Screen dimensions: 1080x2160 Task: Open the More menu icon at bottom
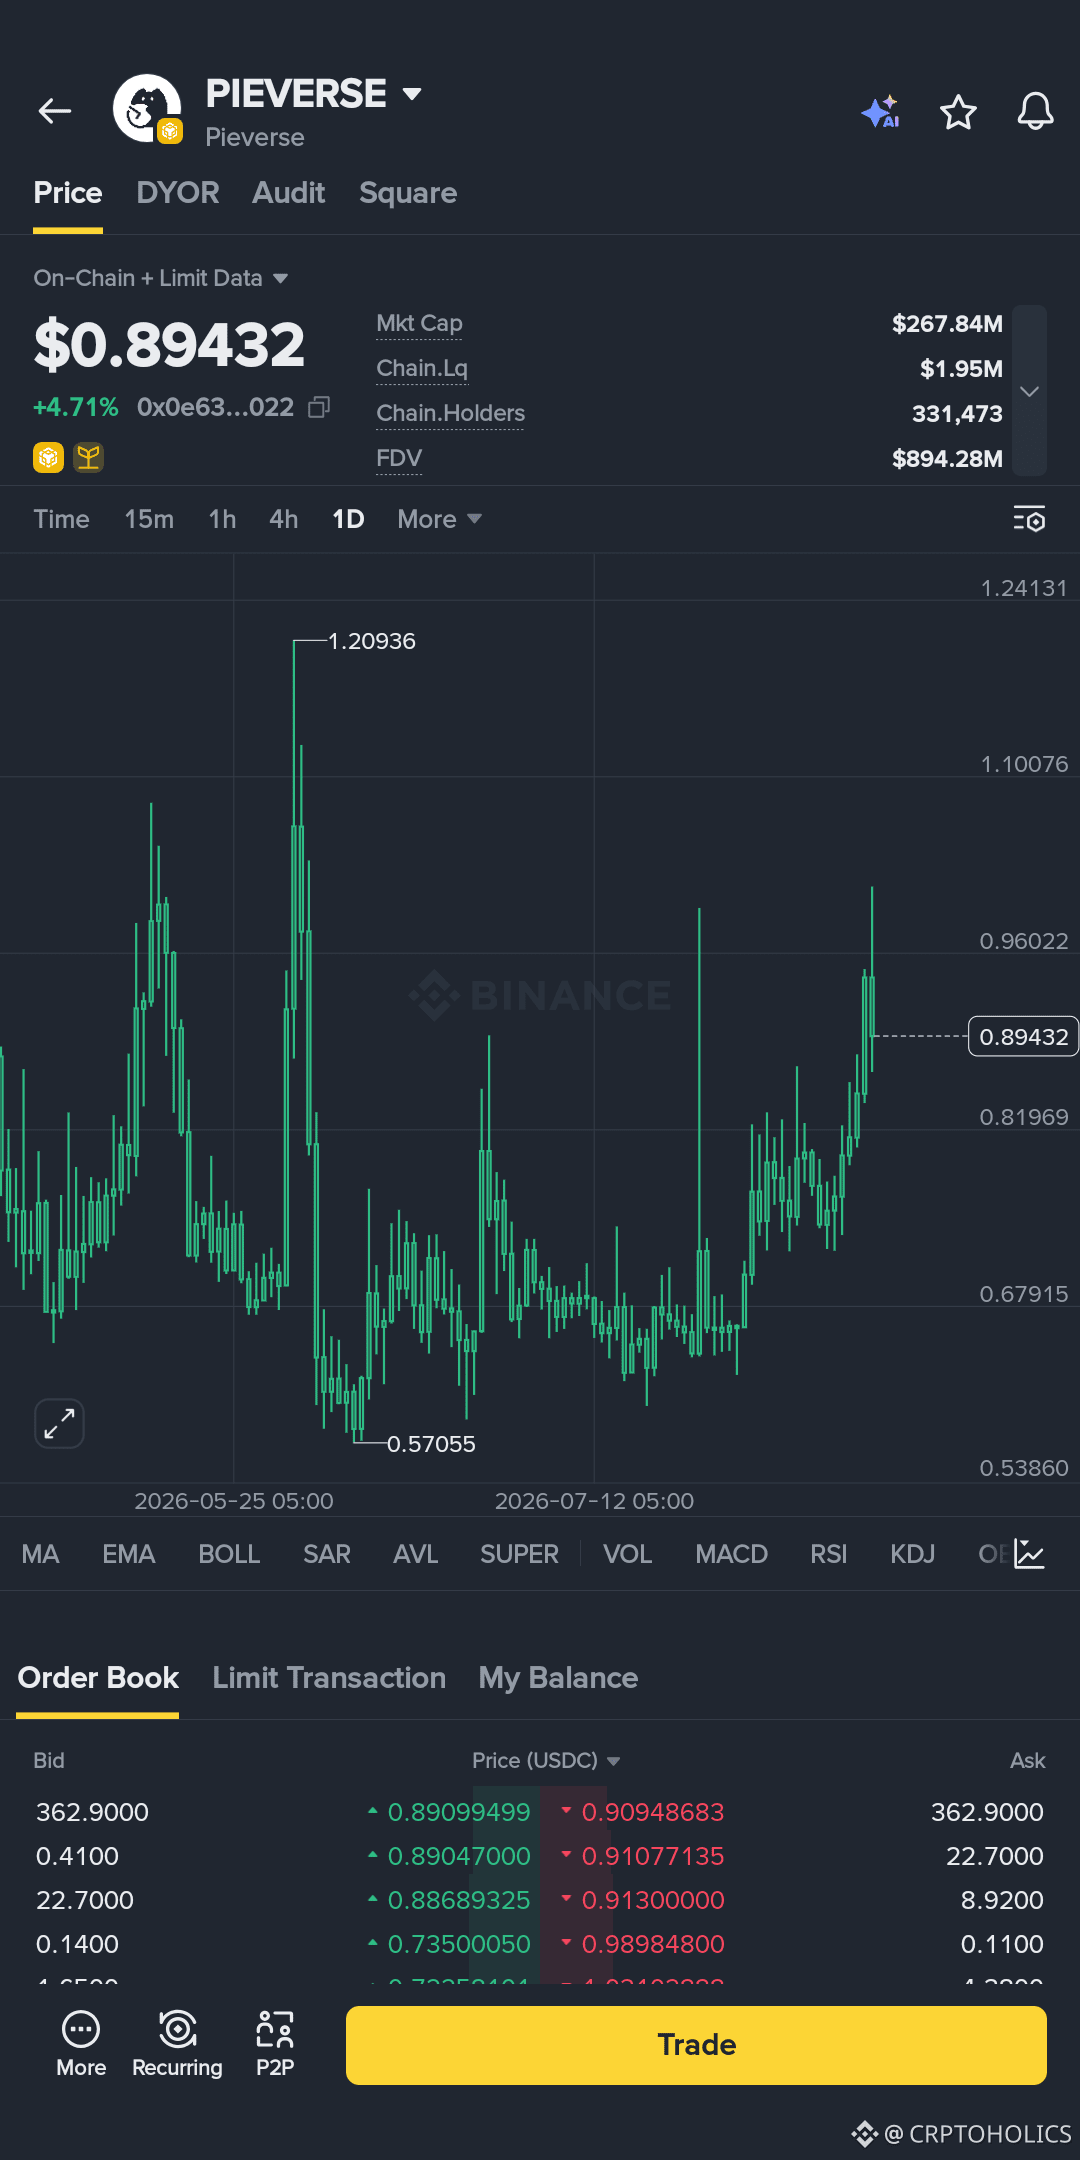(x=81, y=2044)
